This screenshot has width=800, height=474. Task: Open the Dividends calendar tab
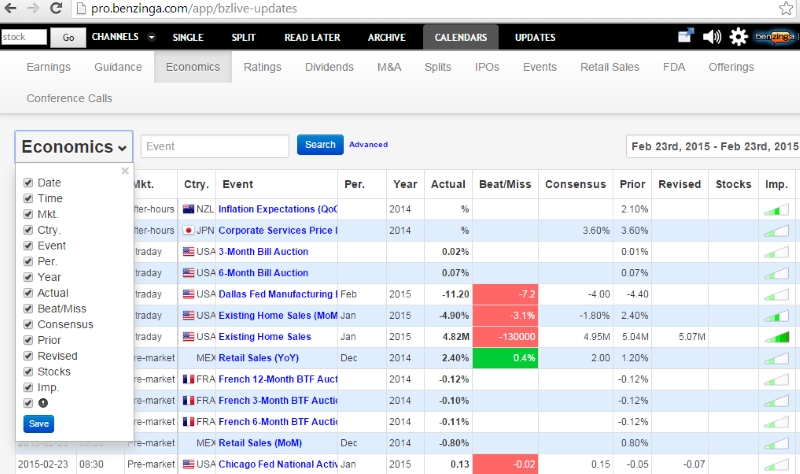329,67
